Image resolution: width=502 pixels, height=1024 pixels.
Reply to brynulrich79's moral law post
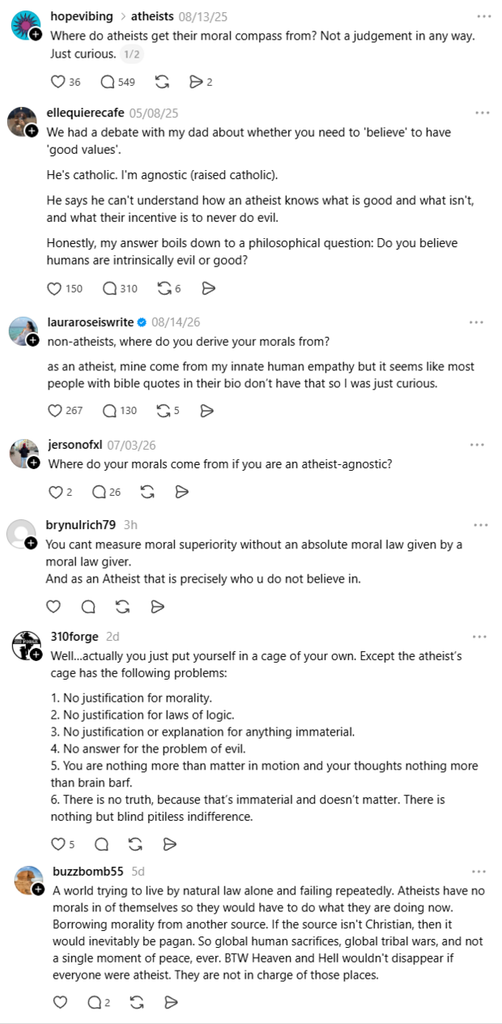pyautogui.click(x=88, y=607)
